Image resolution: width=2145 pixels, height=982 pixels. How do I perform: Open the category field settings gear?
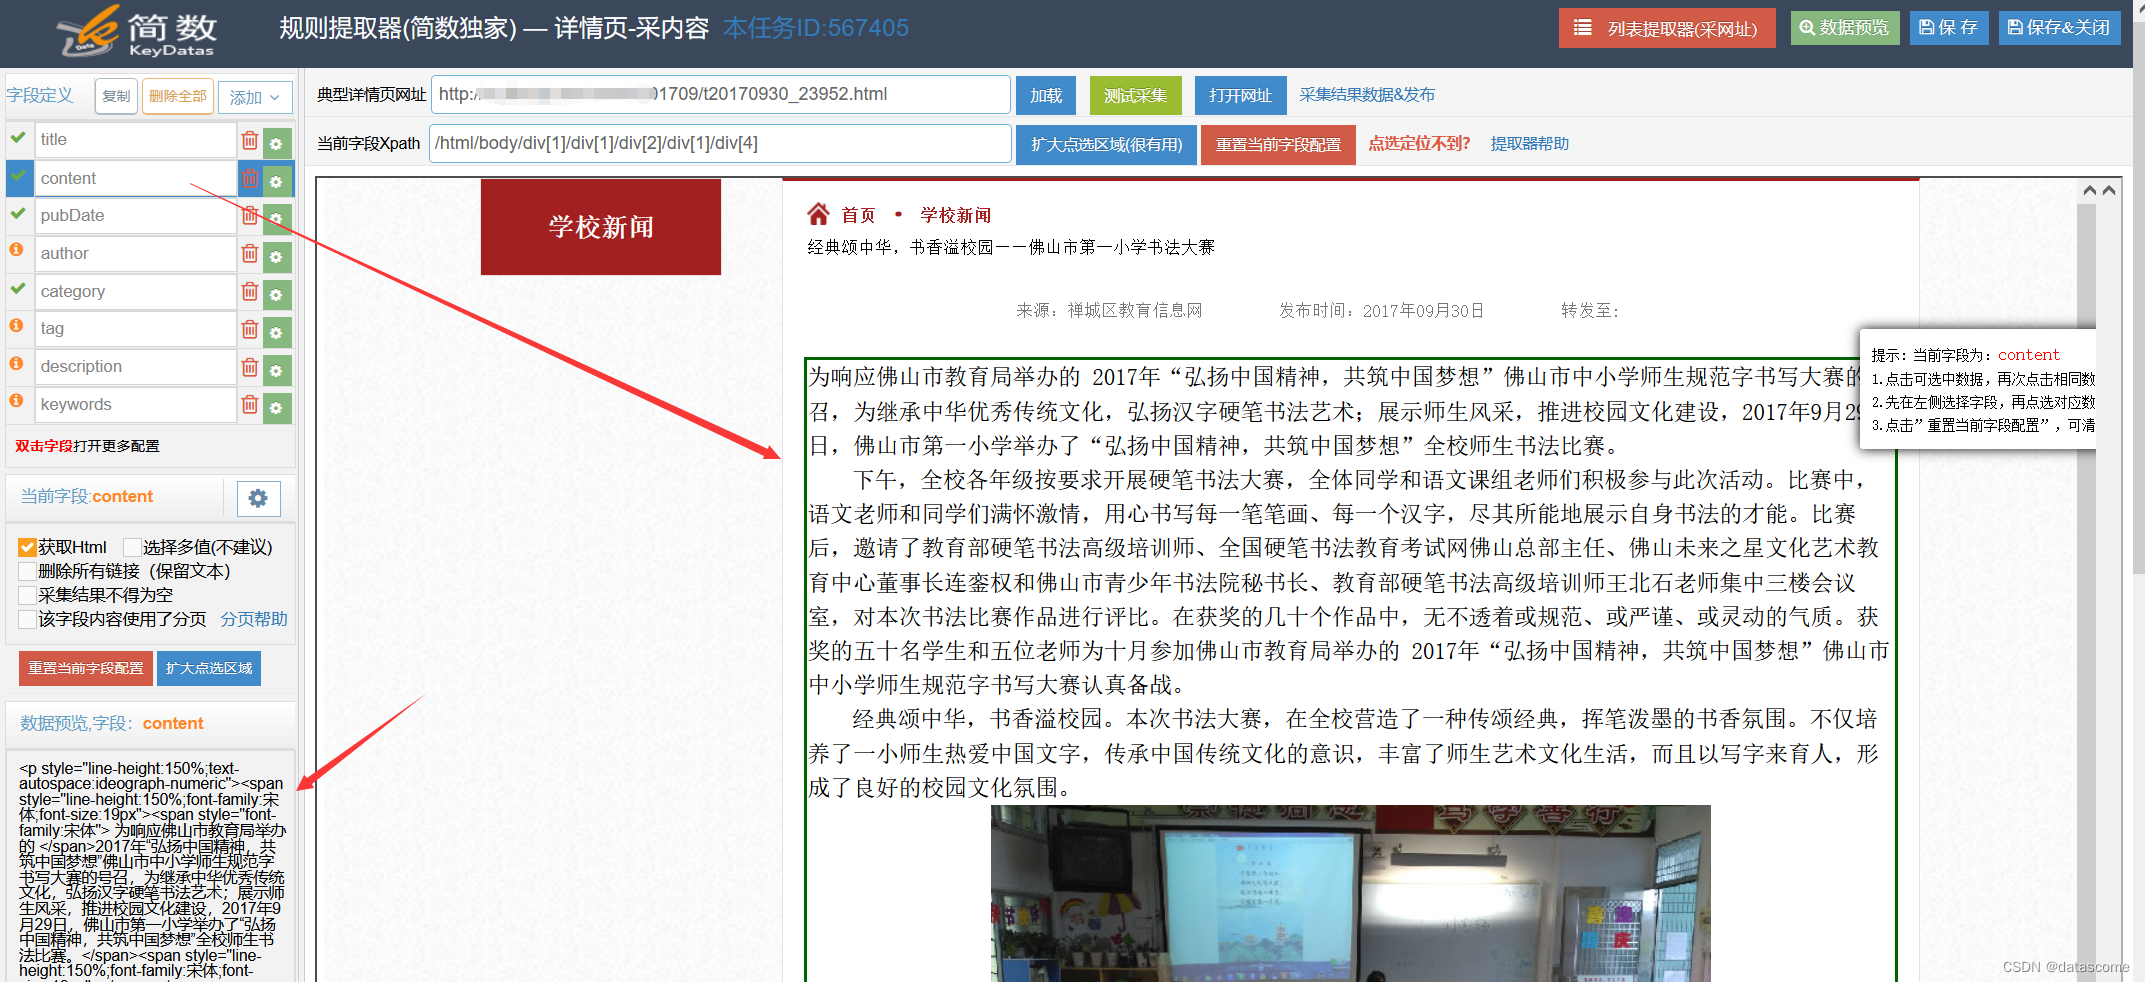pos(277,292)
